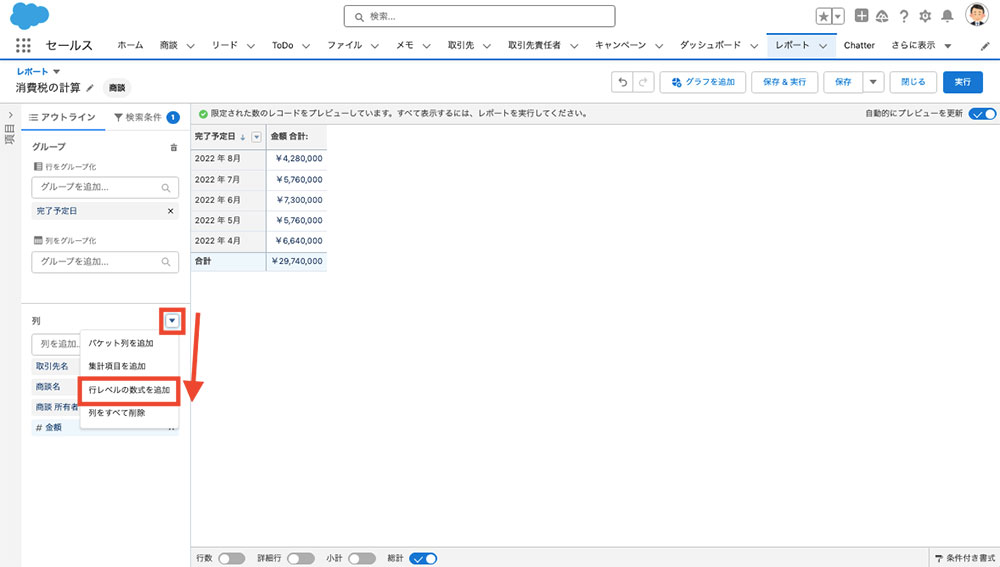The image size is (1000, 567).
Task: Click the 金額 合計 column header
Action: click(x=297, y=137)
